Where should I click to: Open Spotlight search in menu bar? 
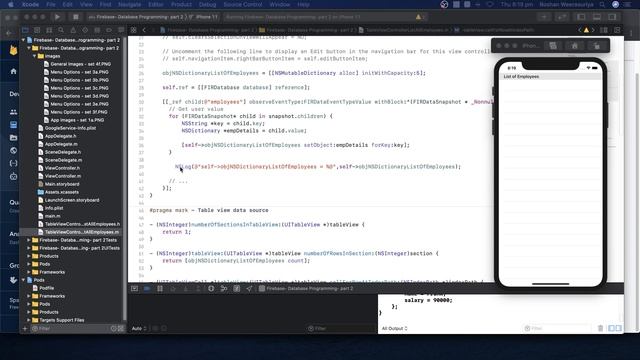pyautogui.click(x=602, y=4)
